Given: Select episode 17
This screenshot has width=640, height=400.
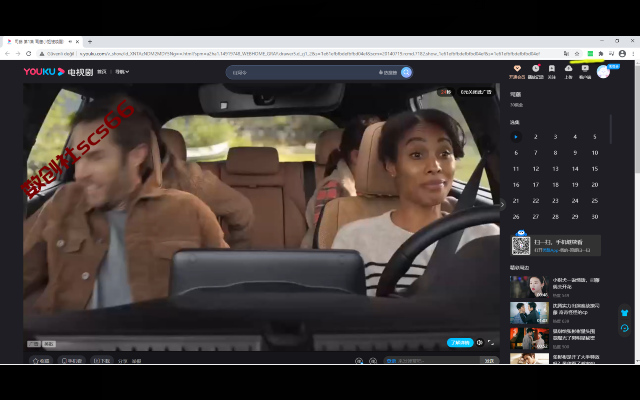Looking at the screenshot, I should point(536,184).
